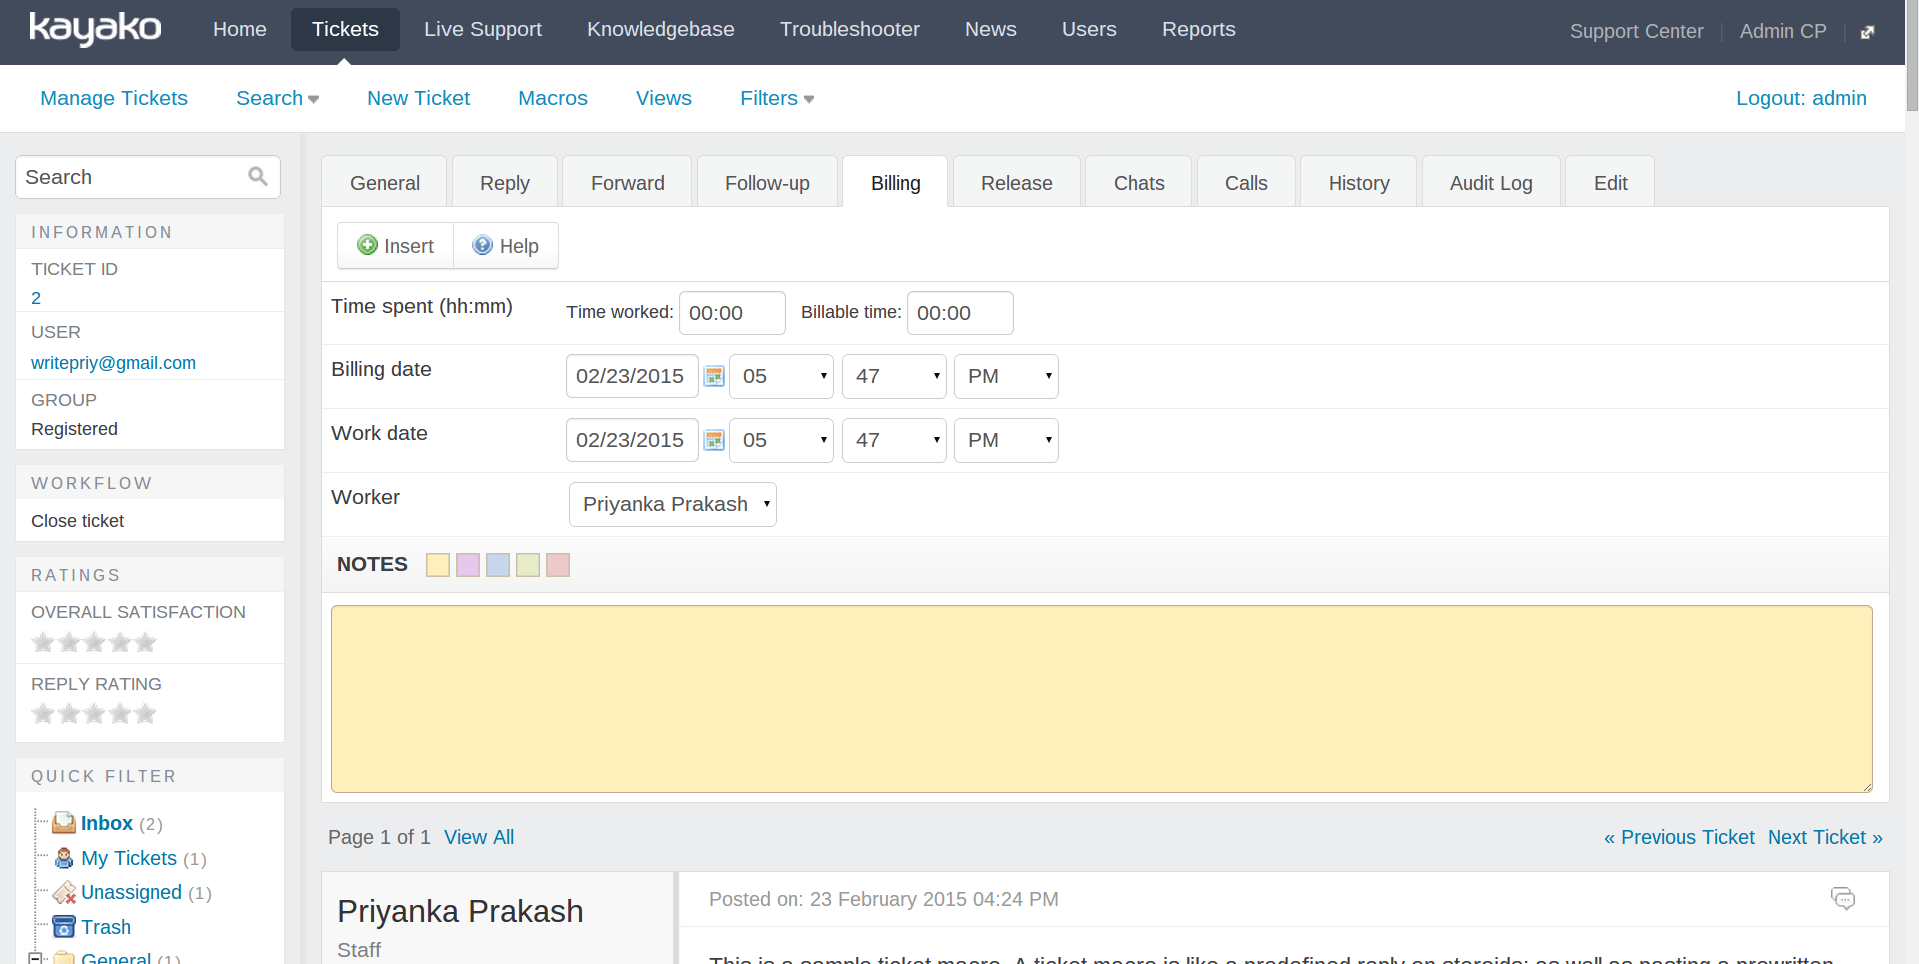This screenshot has width=1919, height=964.
Task: Click the Manage Tickets link
Action: [114, 98]
